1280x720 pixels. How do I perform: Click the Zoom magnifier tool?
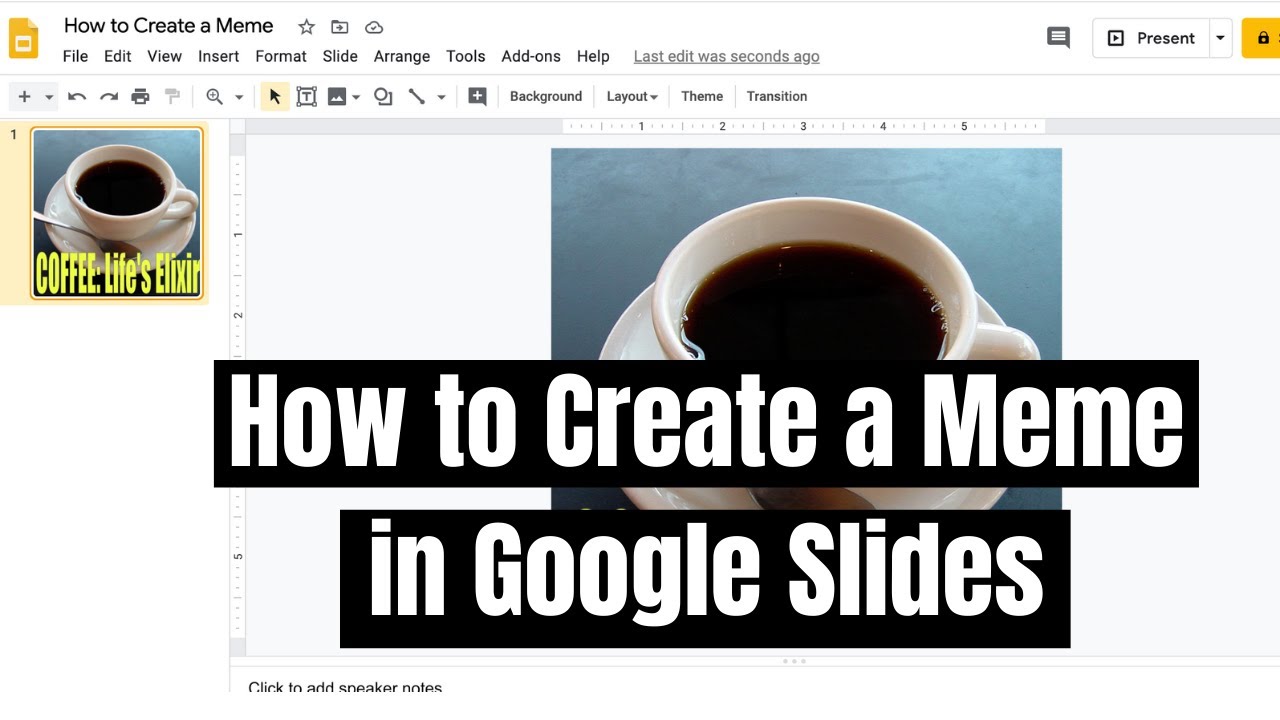[x=214, y=96]
